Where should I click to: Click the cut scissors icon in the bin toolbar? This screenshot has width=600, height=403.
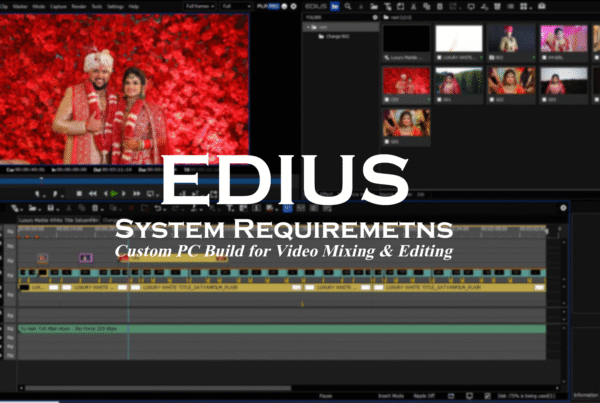[x=413, y=7]
